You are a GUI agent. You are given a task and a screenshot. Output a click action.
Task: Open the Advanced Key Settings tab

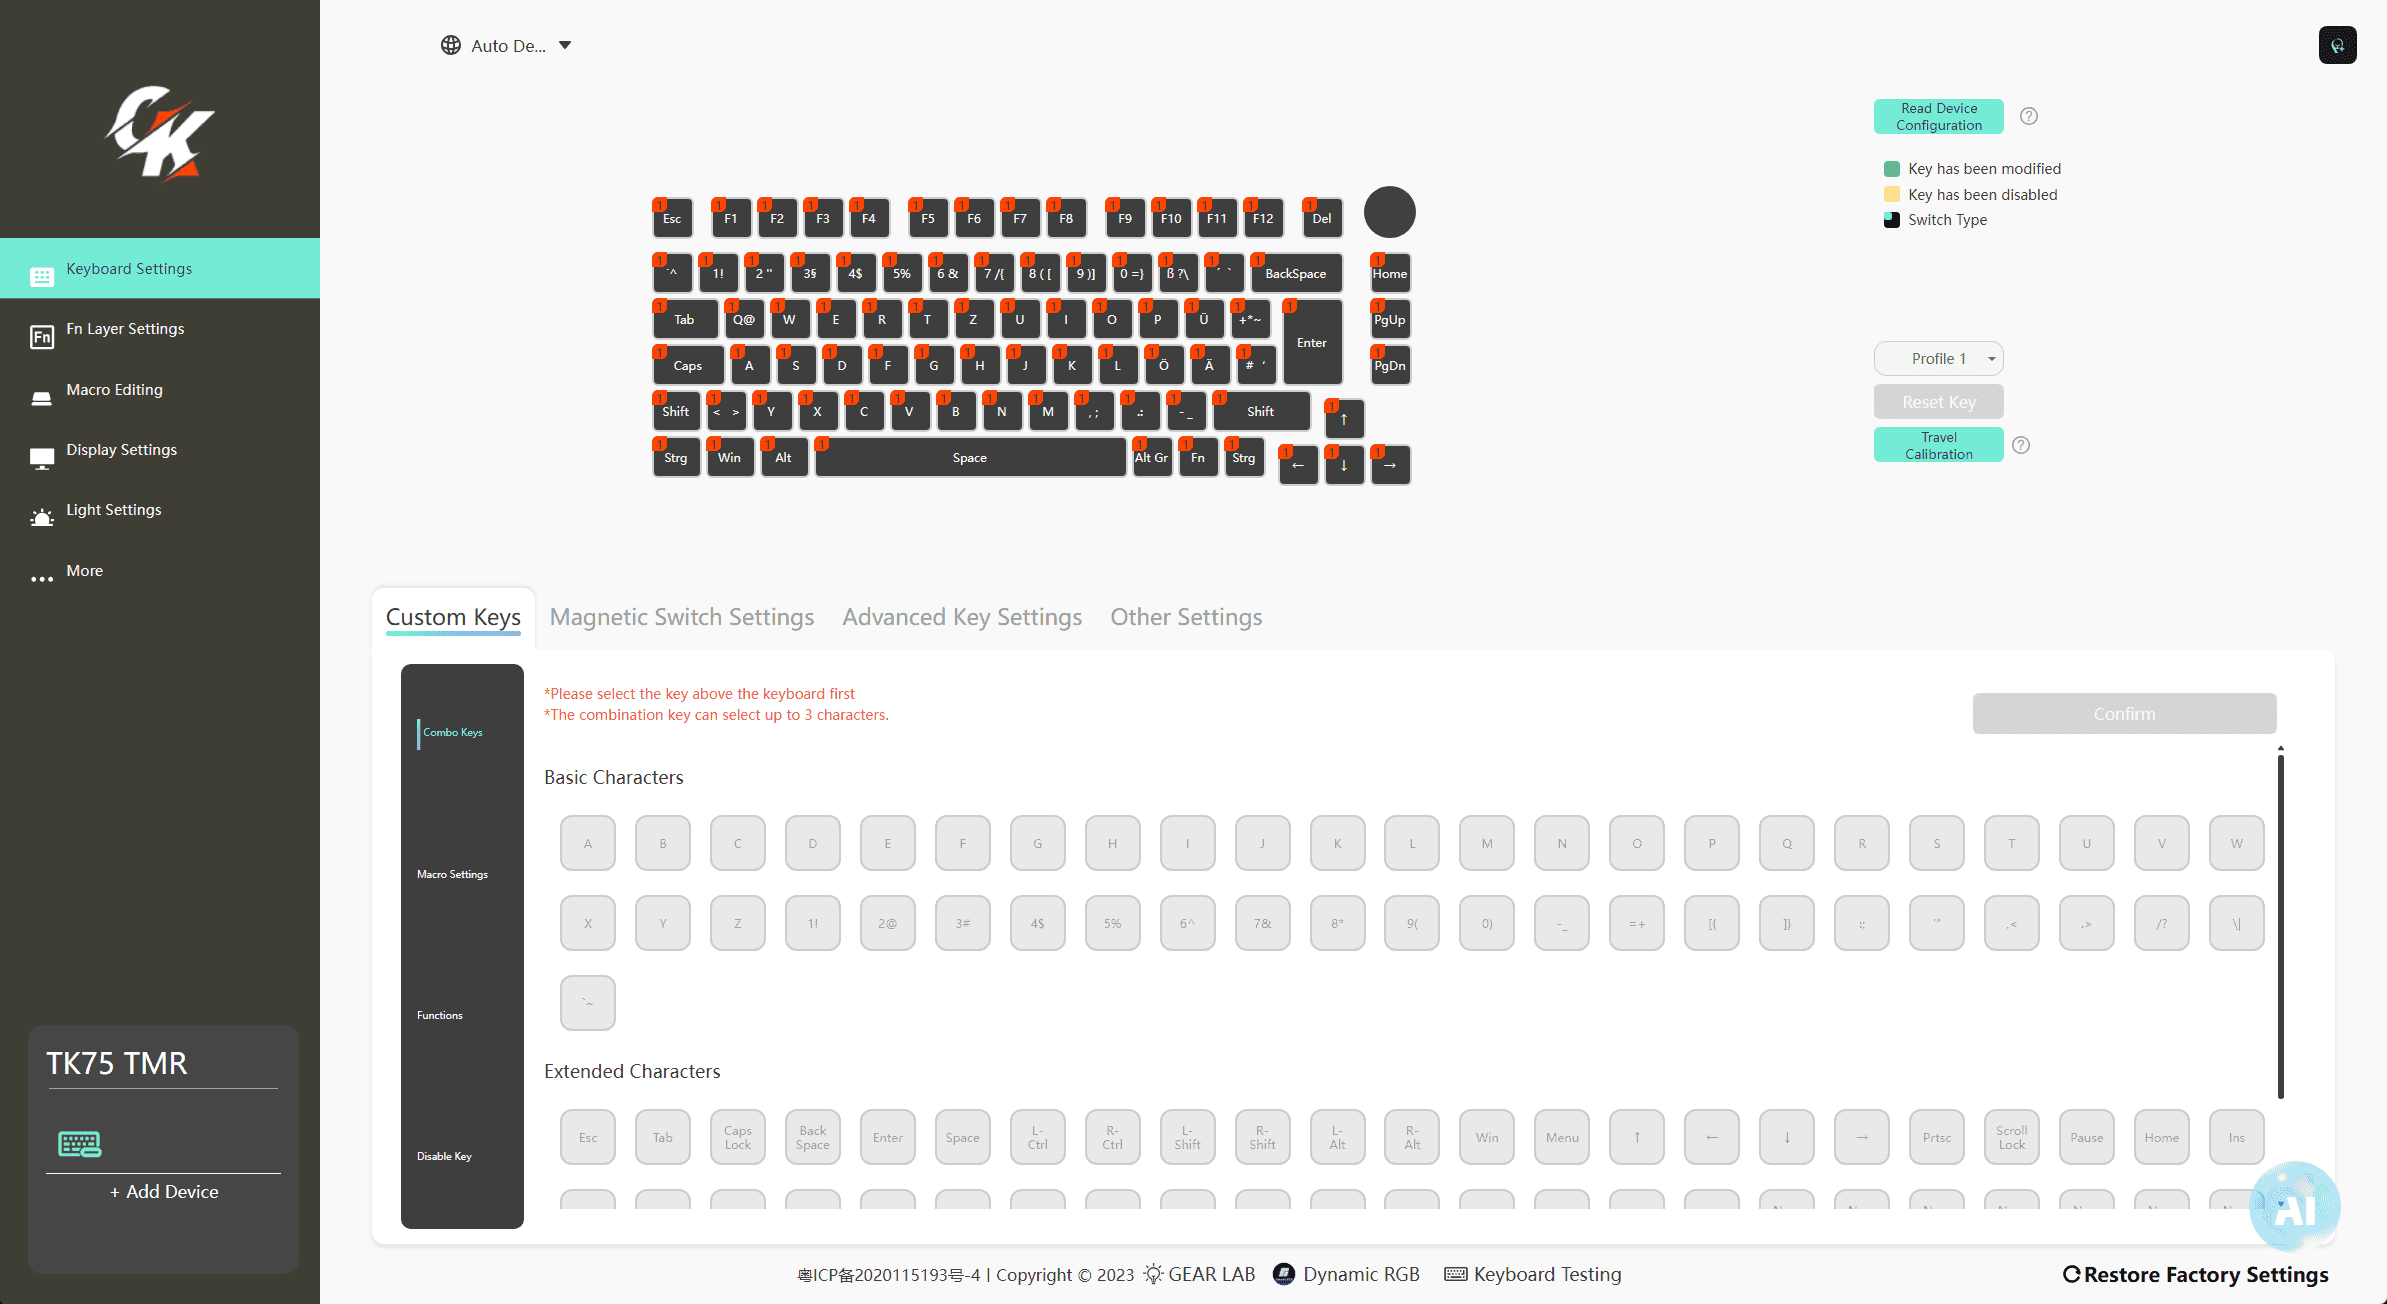pyautogui.click(x=962, y=617)
